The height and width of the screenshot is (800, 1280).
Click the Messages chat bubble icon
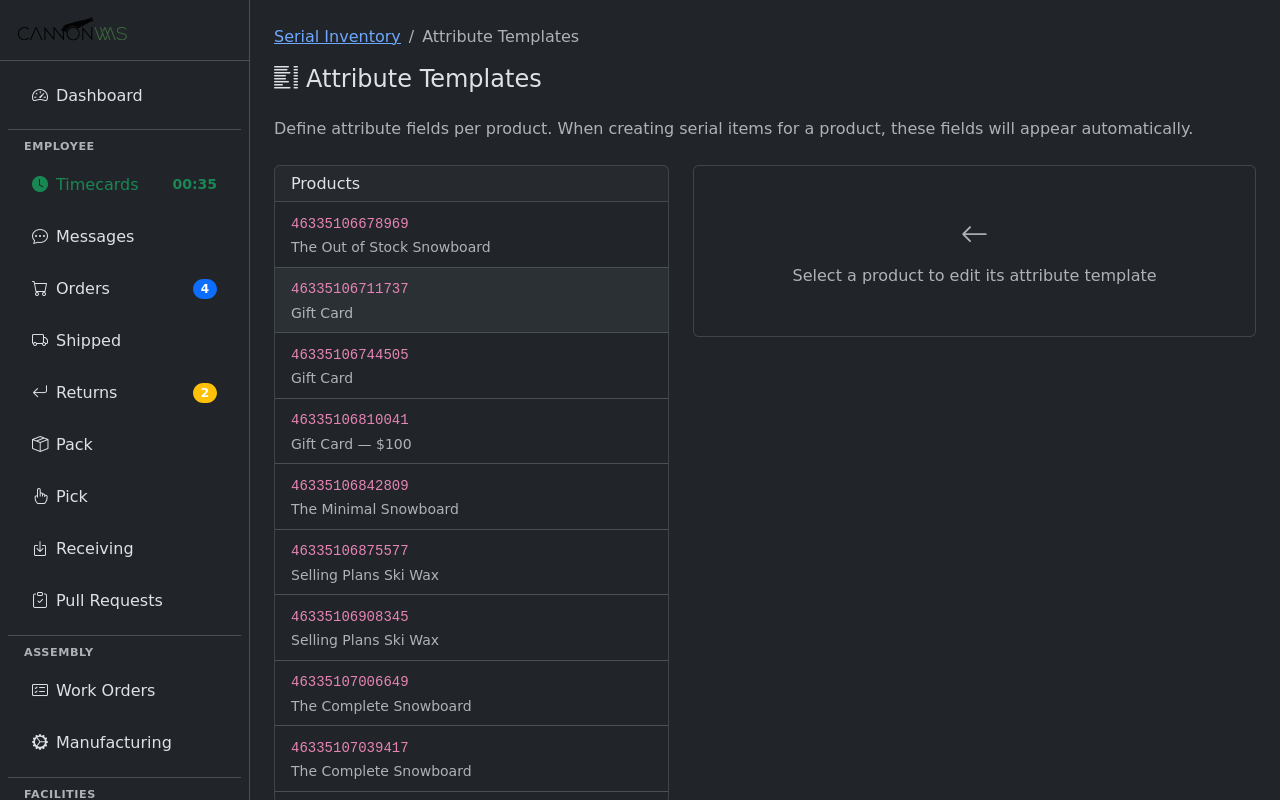coord(39,236)
